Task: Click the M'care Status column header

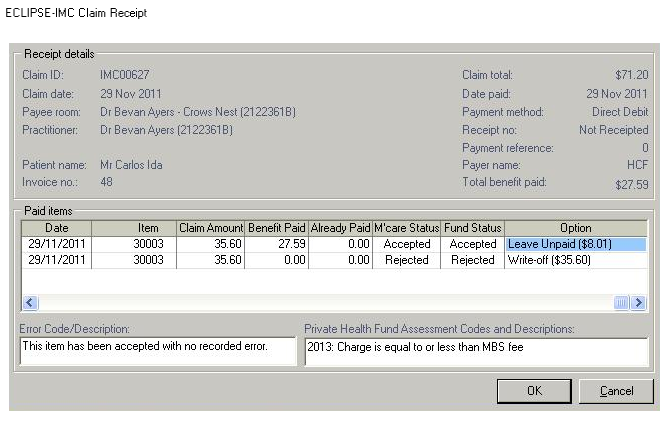Action: pyautogui.click(x=407, y=228)
